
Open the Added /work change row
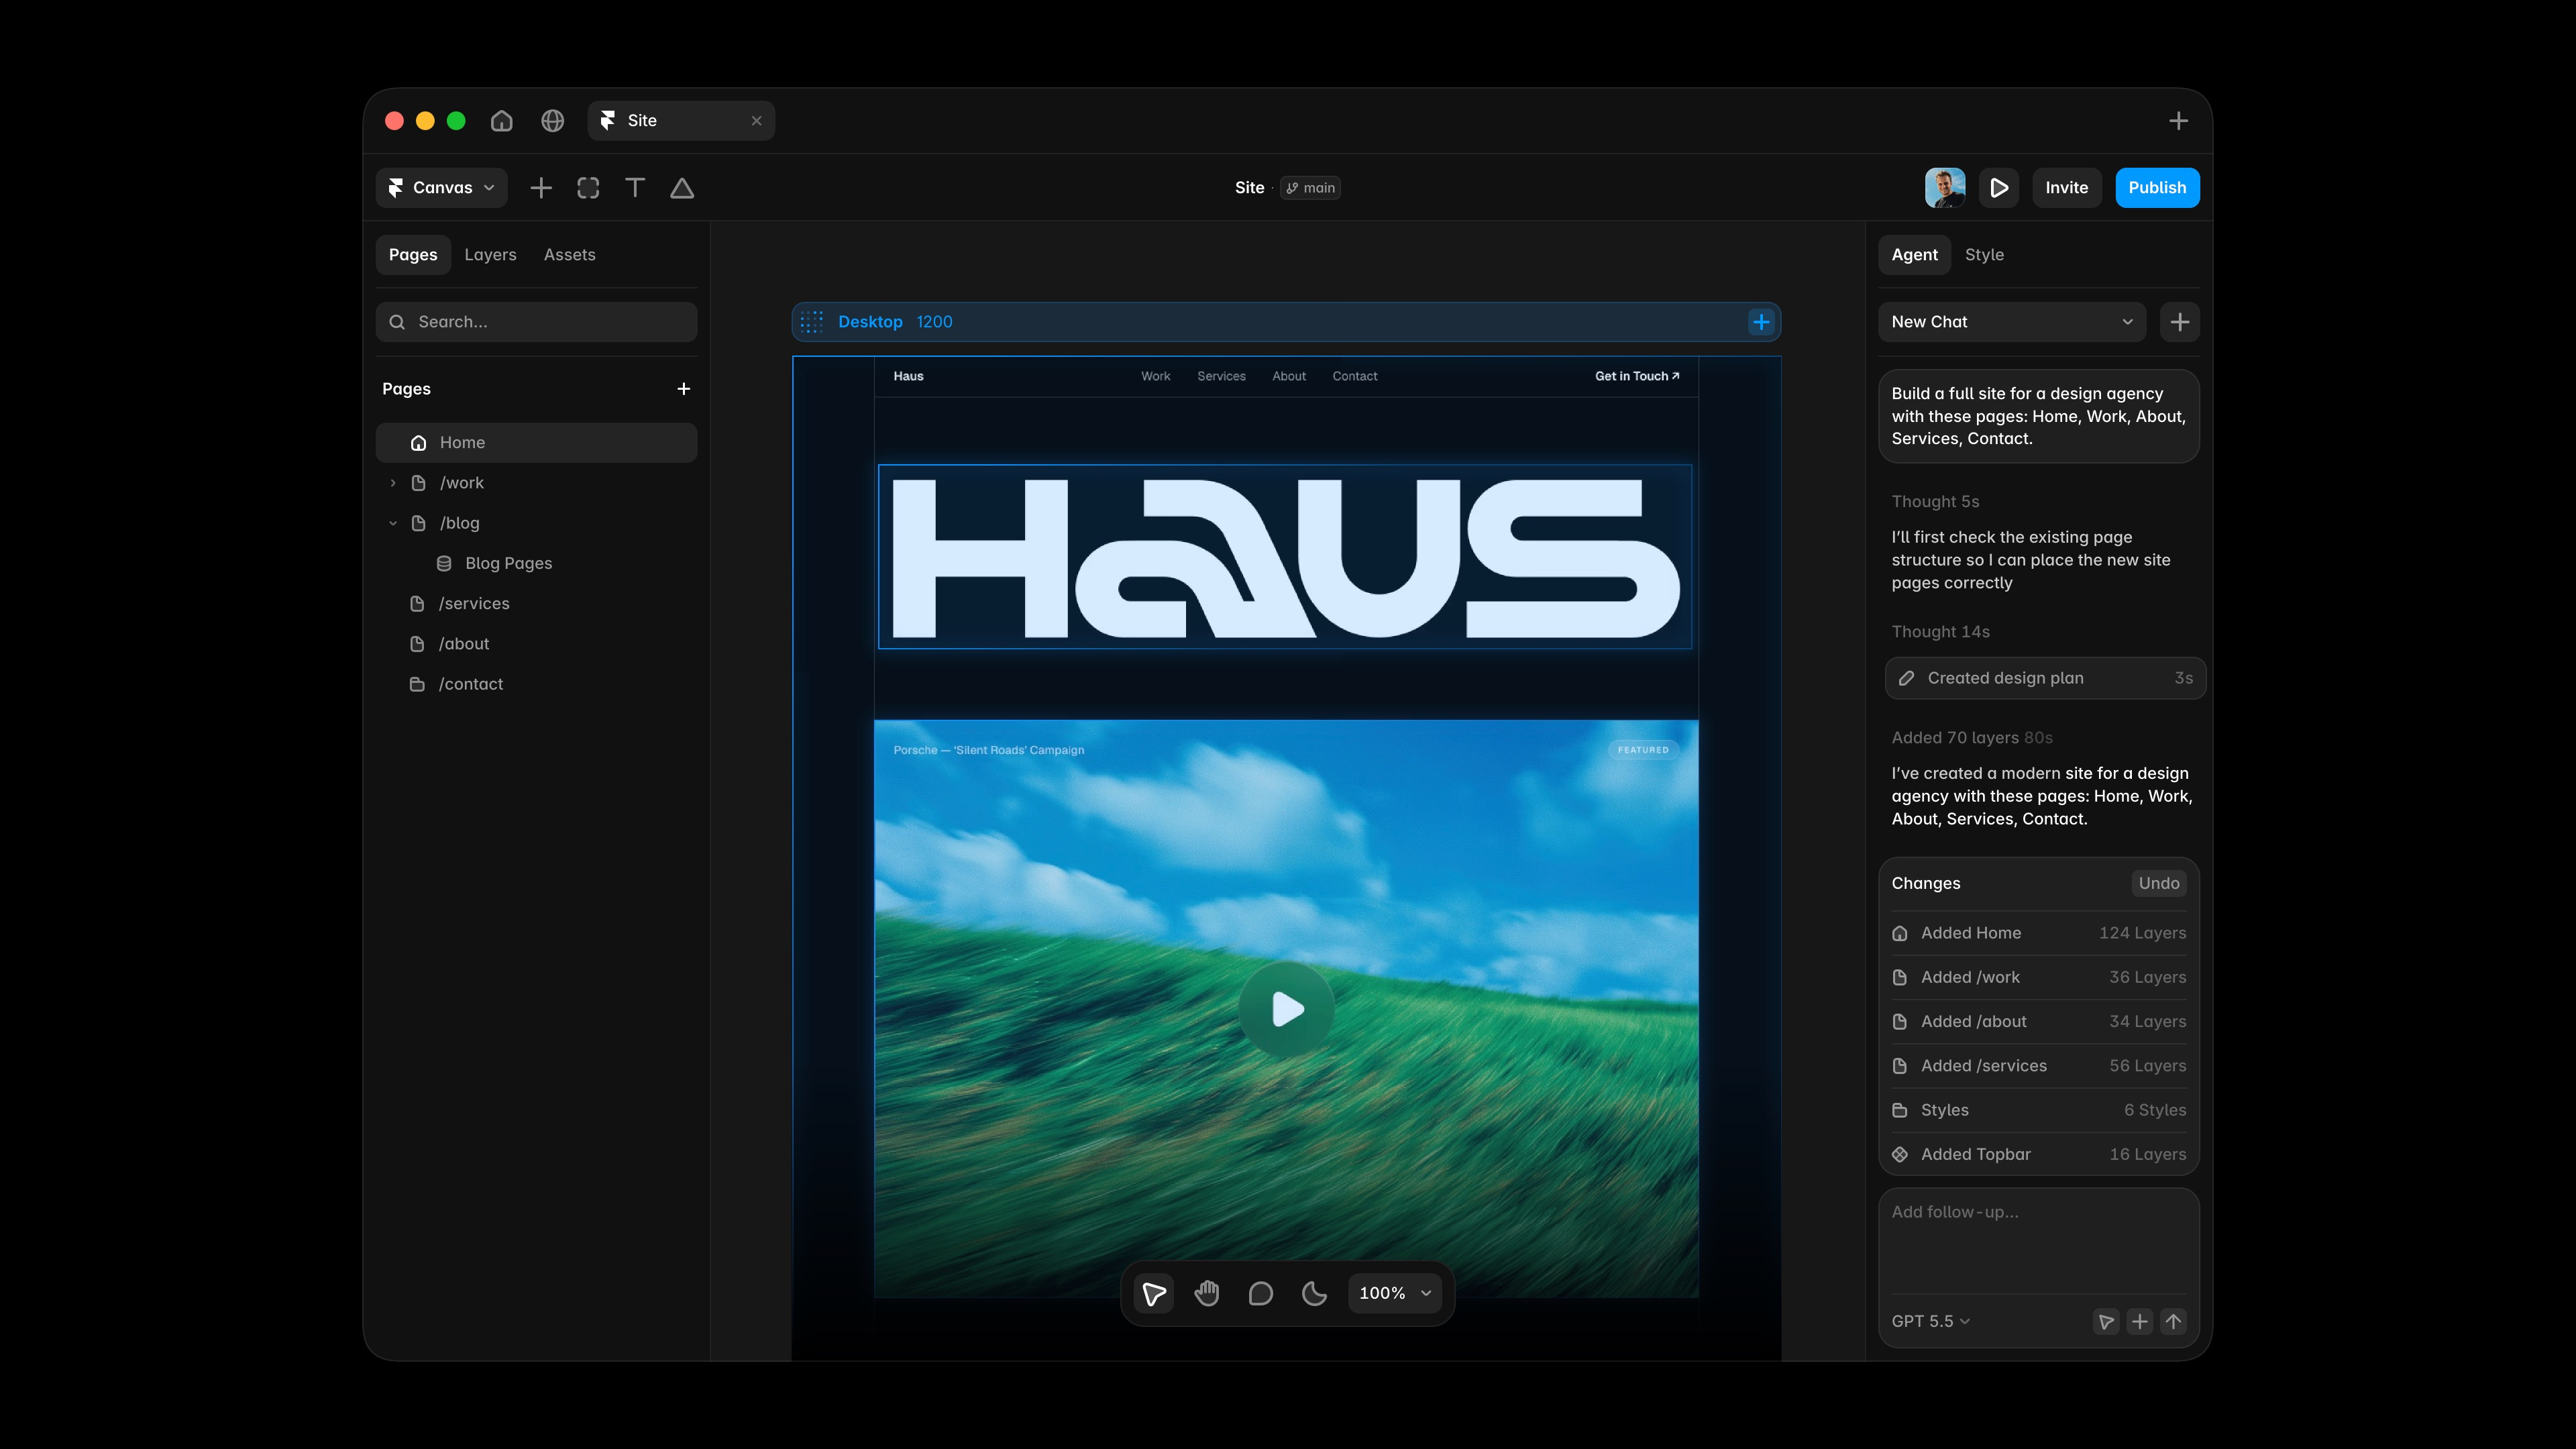tap(2039, 978)
